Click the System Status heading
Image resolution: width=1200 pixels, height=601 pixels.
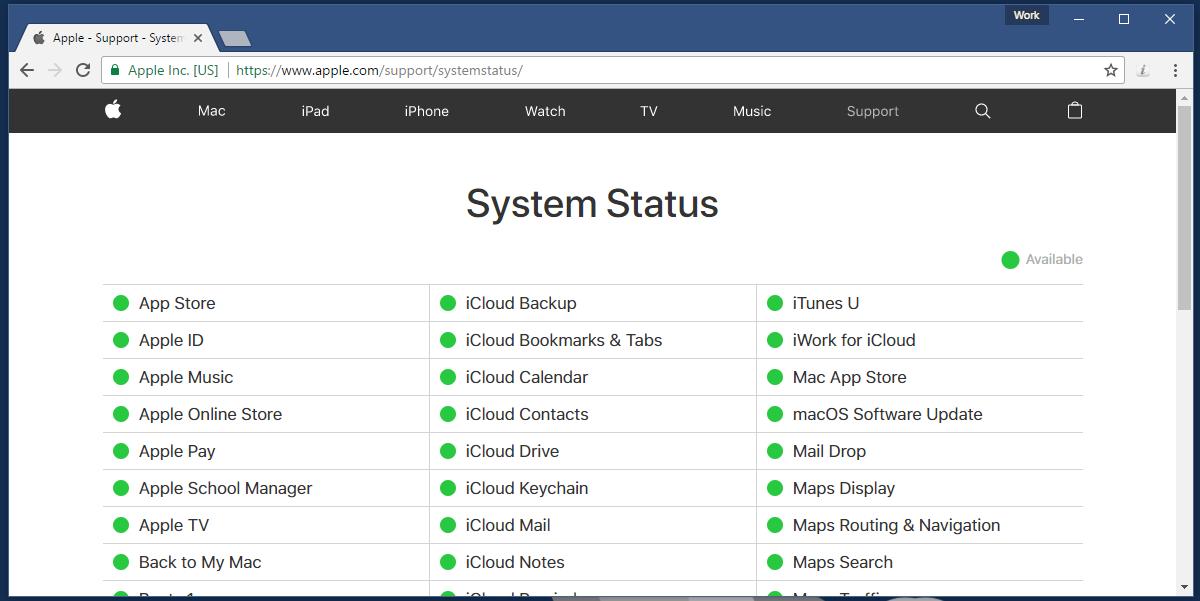(x=592, y=204)
